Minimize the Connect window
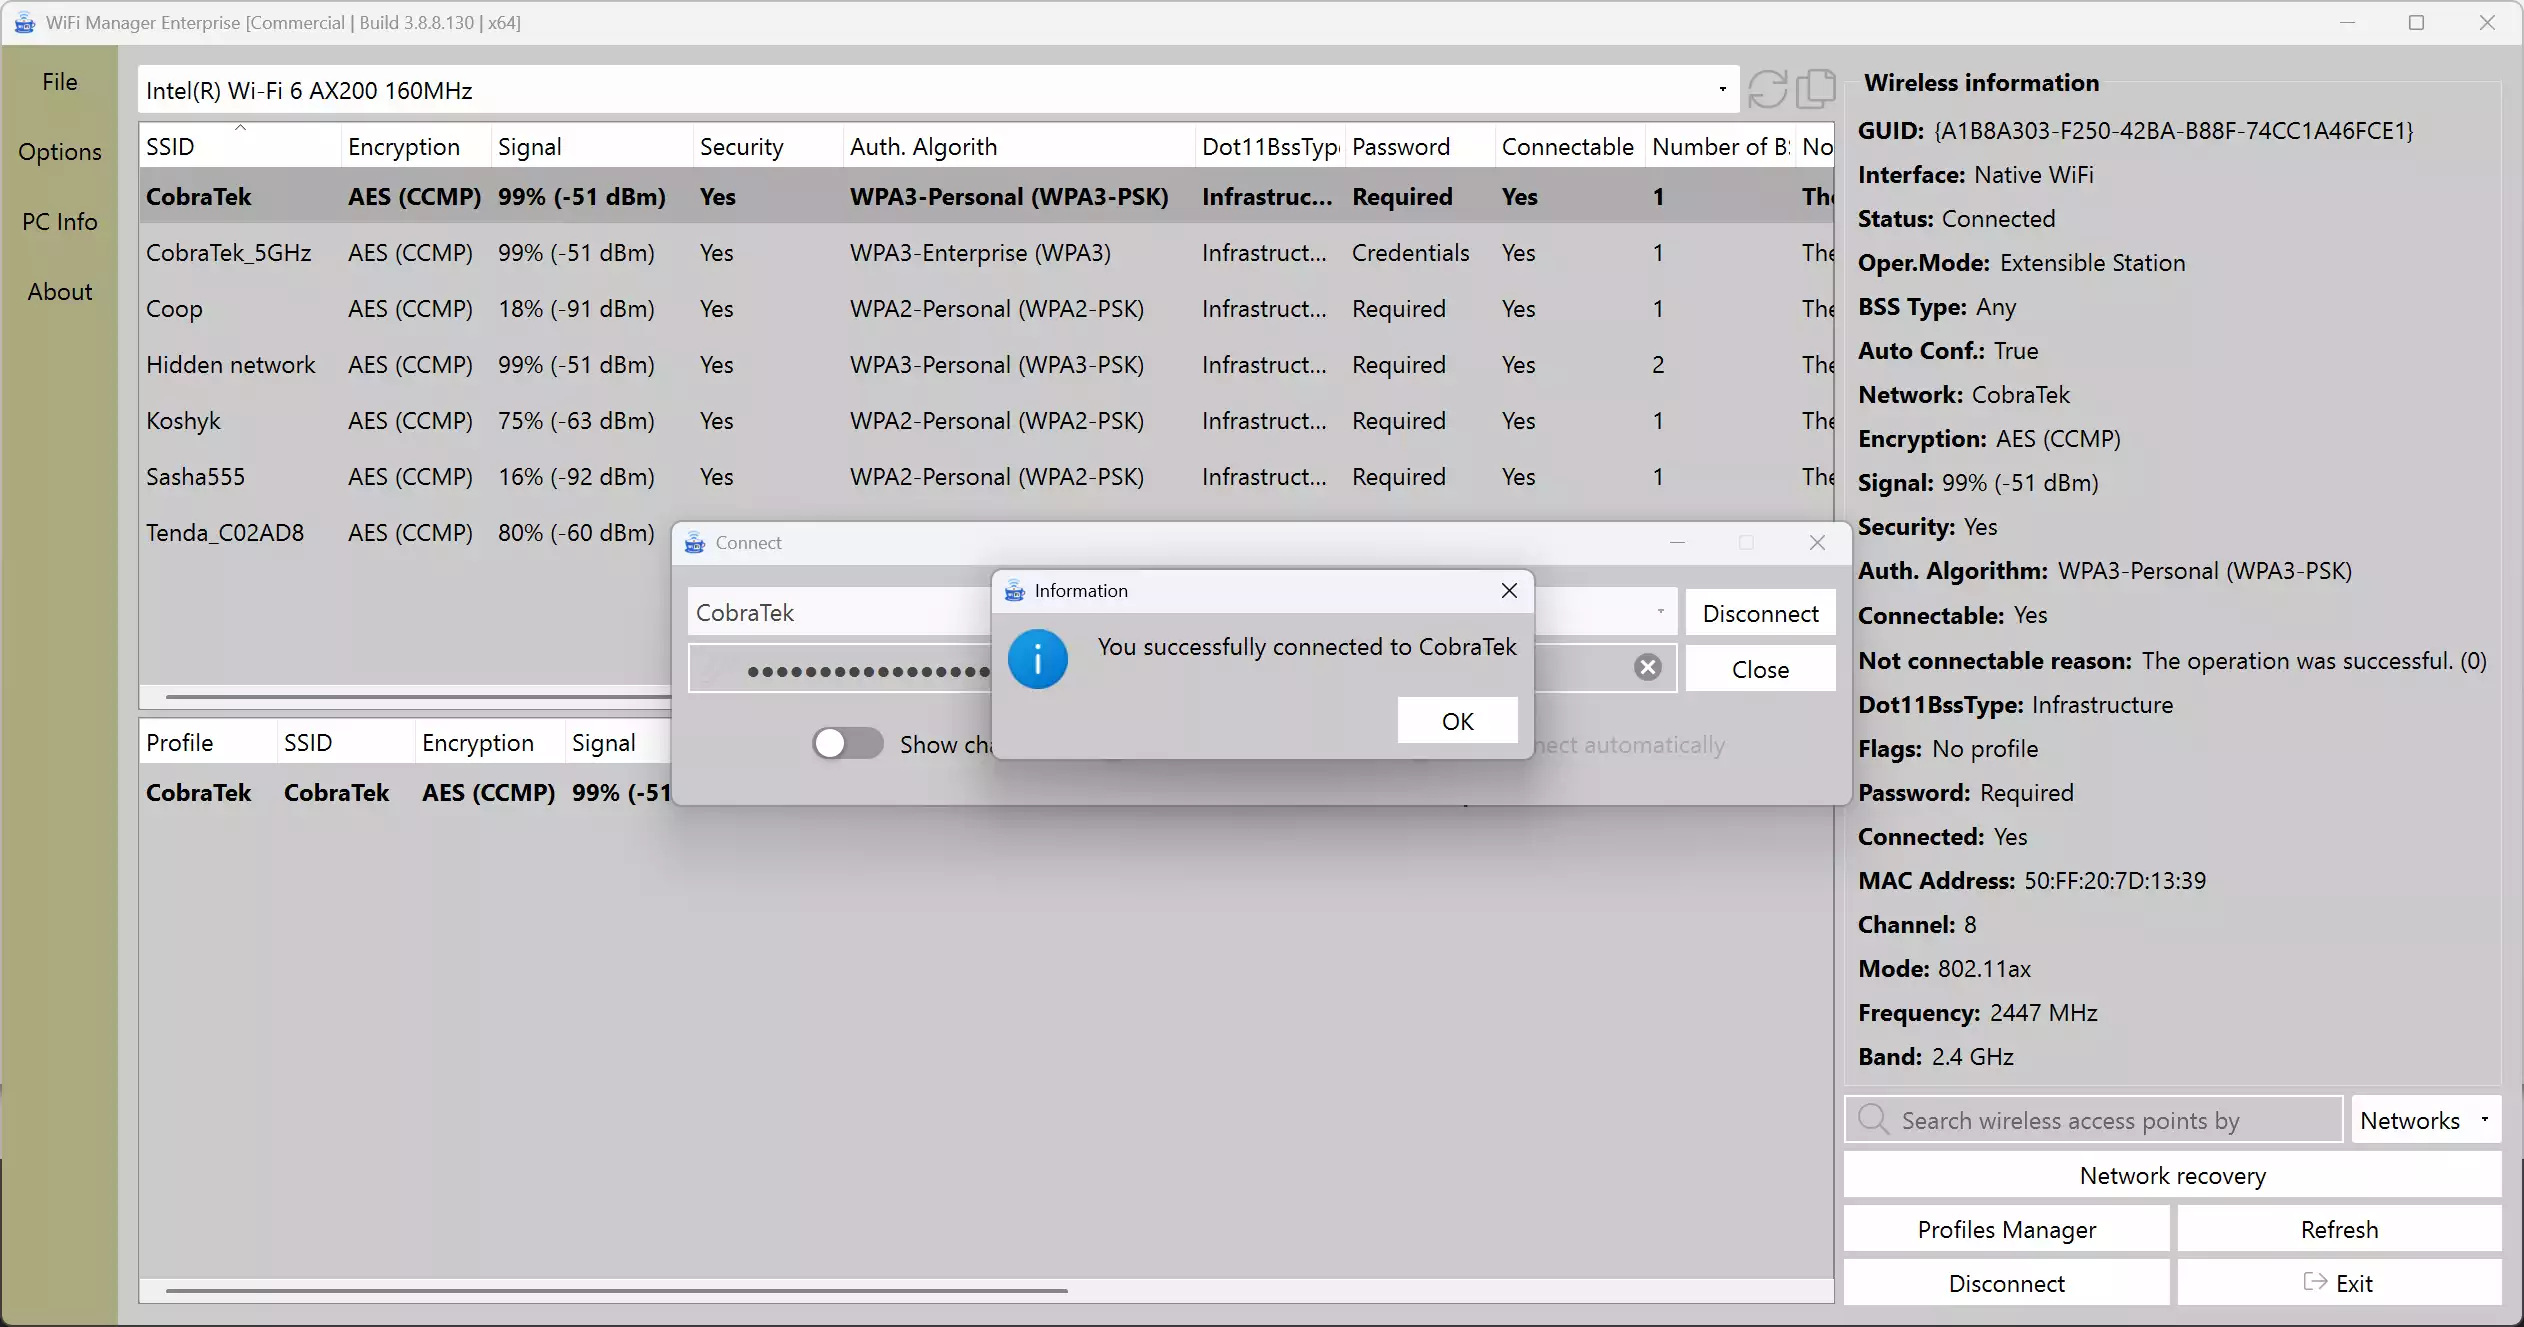The height and width of the screenshot is (1327, 2524). [1677, 542]
